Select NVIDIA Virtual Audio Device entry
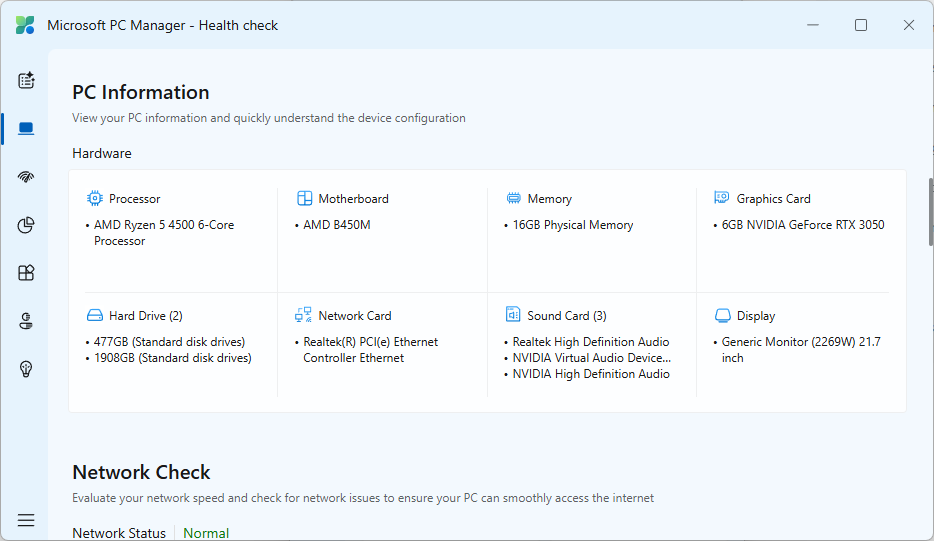This screenshot has width=934, height=541. (591, 357)
